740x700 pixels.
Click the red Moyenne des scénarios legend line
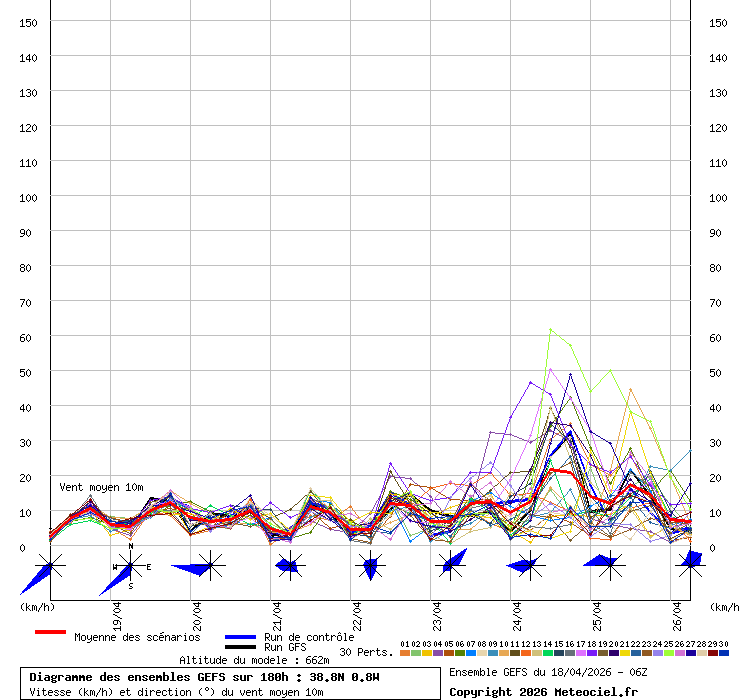[x=50, y=633]
